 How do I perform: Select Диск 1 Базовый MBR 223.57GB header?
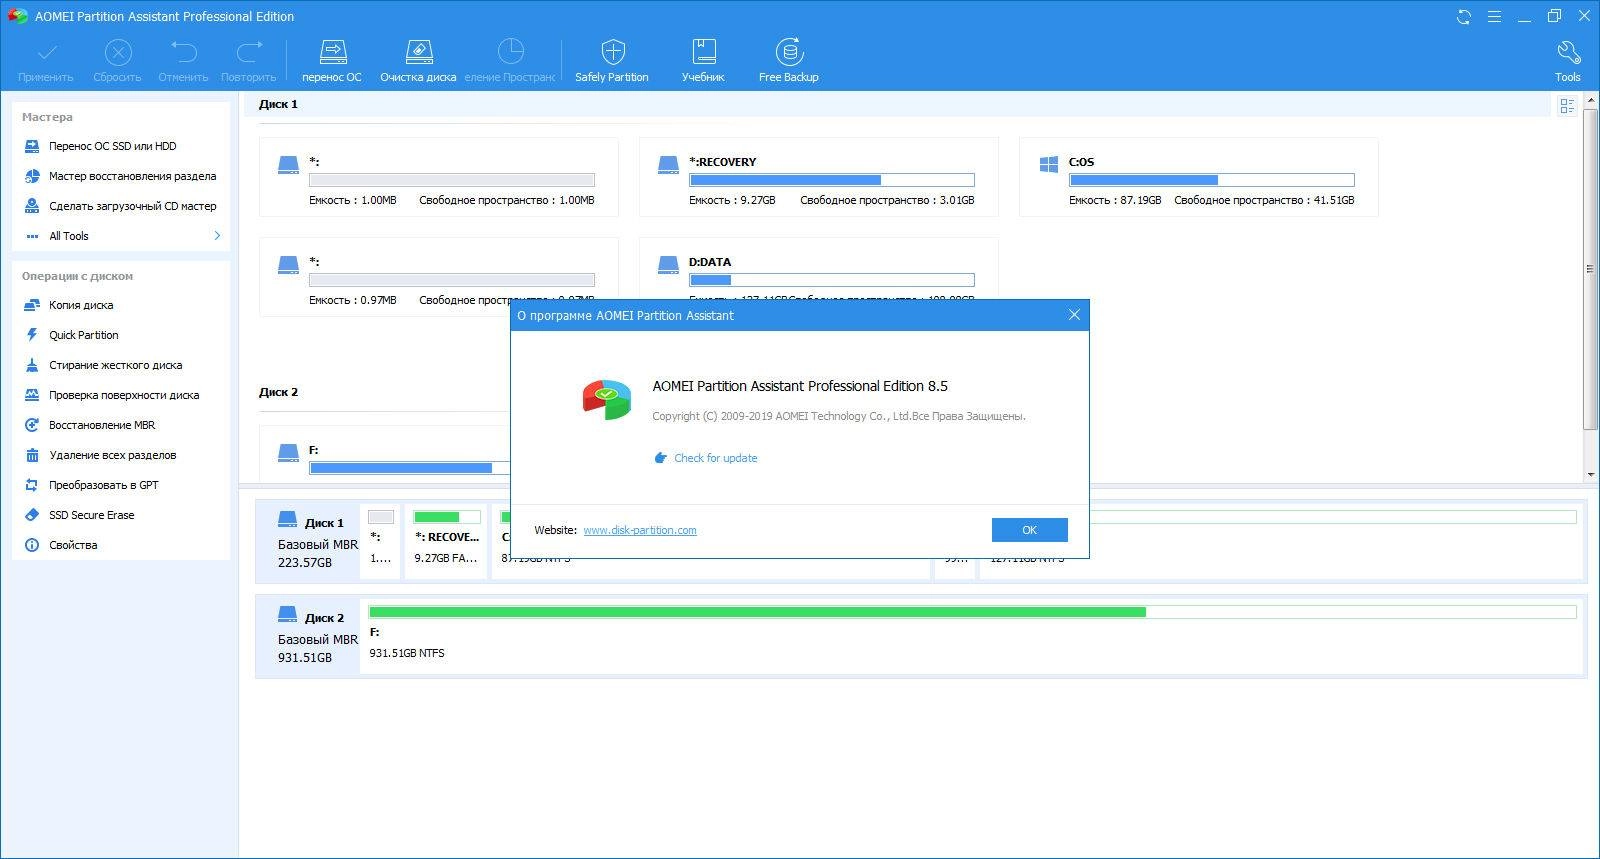pos(308,541)
